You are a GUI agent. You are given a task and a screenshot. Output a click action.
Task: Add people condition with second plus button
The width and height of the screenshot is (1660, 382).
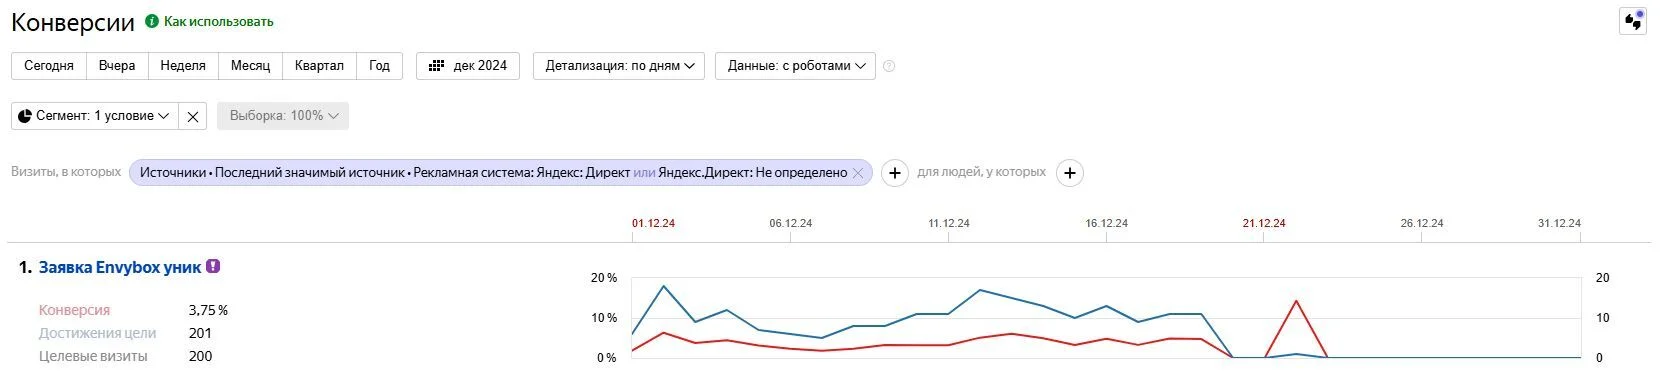click(1070, 173)
